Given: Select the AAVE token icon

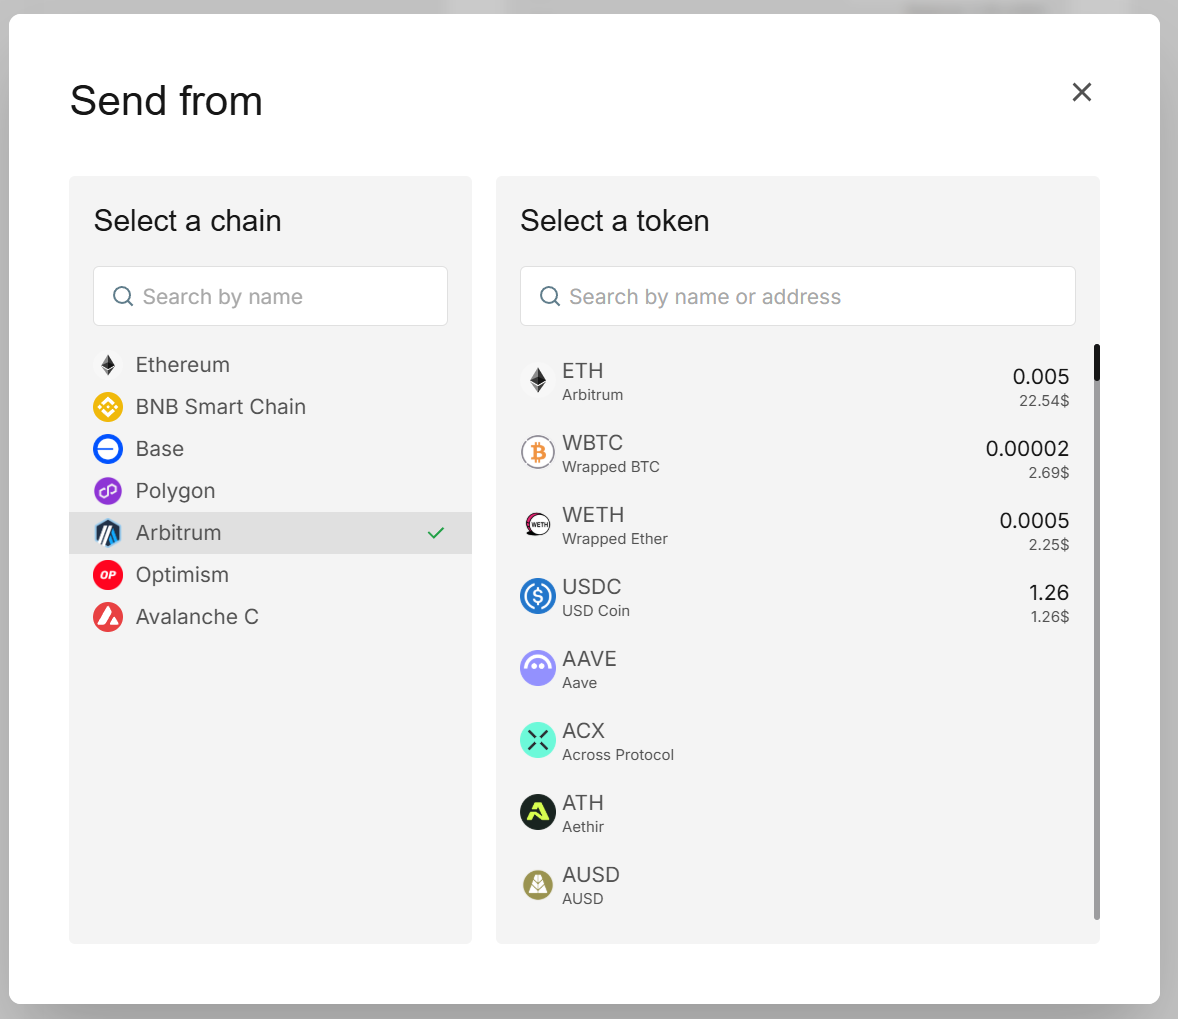Looking at the screenshot, I should [537, 668].
